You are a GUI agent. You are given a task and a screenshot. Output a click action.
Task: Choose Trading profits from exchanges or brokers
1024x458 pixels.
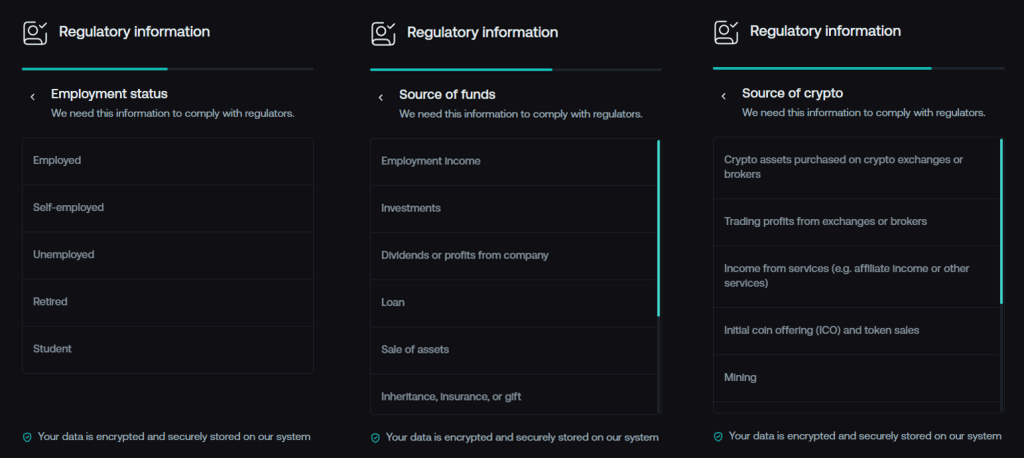[x=856, y=222]
